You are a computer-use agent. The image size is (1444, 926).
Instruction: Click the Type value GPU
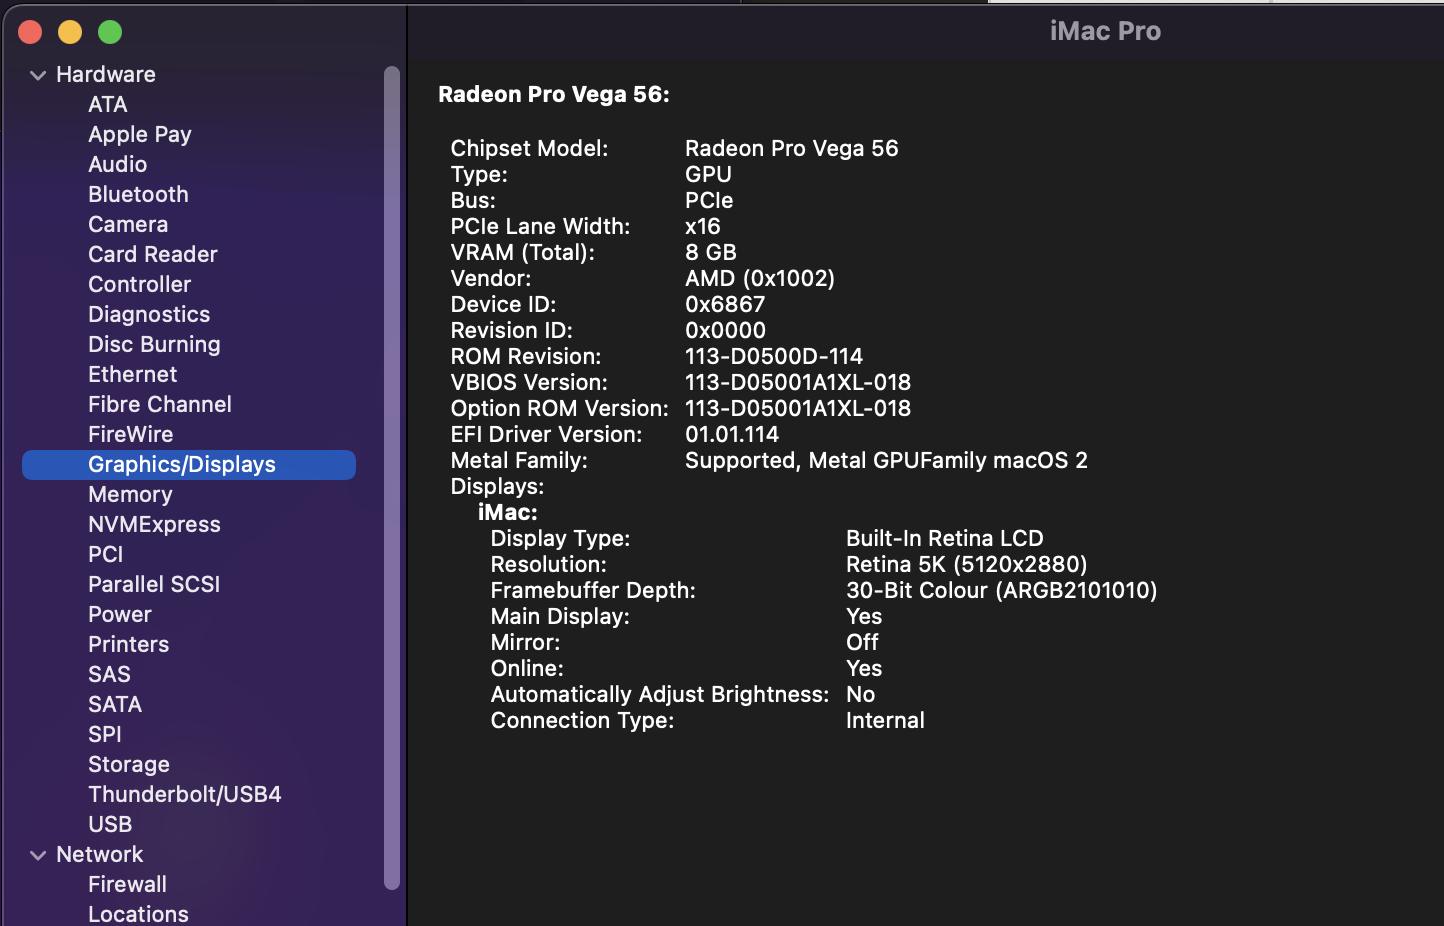(708, 174)
